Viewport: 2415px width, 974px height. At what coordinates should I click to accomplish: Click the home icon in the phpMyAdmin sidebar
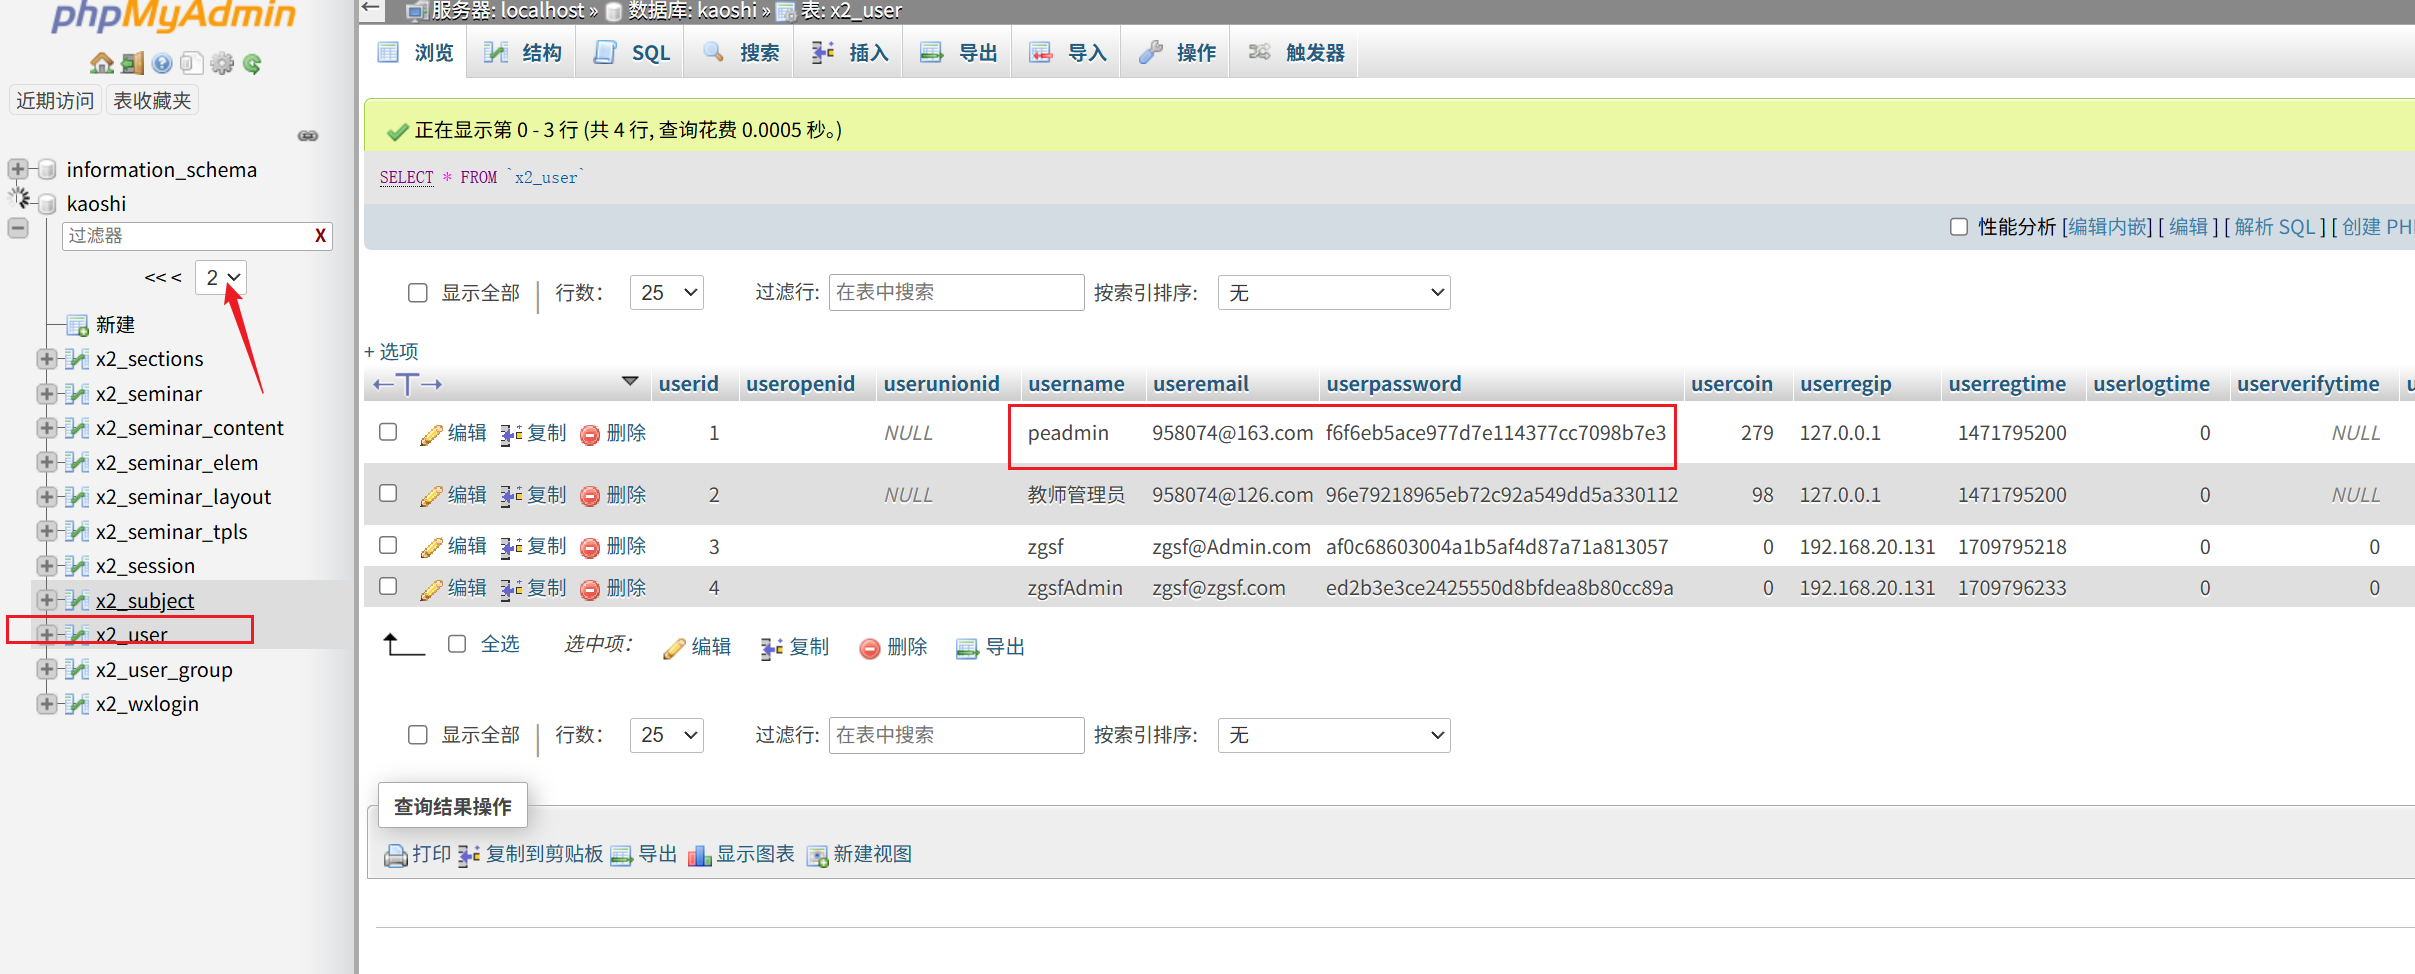(101, 64)
